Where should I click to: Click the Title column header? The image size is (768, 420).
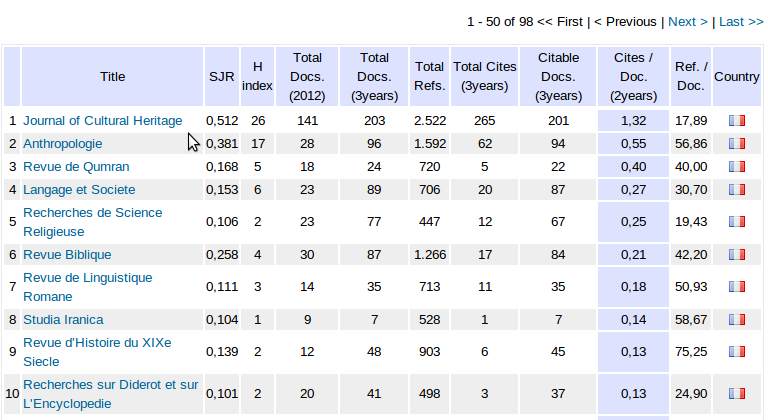pos(113,76)
